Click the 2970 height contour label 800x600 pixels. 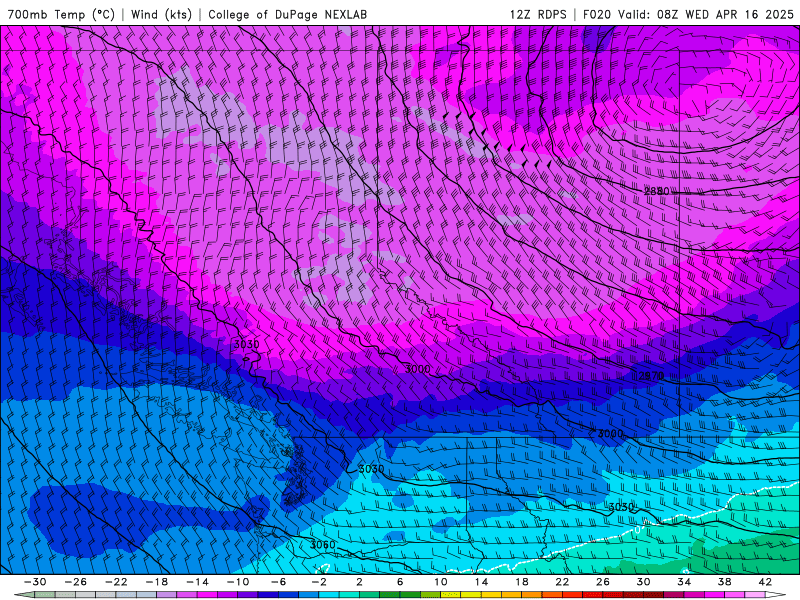[x=652, y=376]
